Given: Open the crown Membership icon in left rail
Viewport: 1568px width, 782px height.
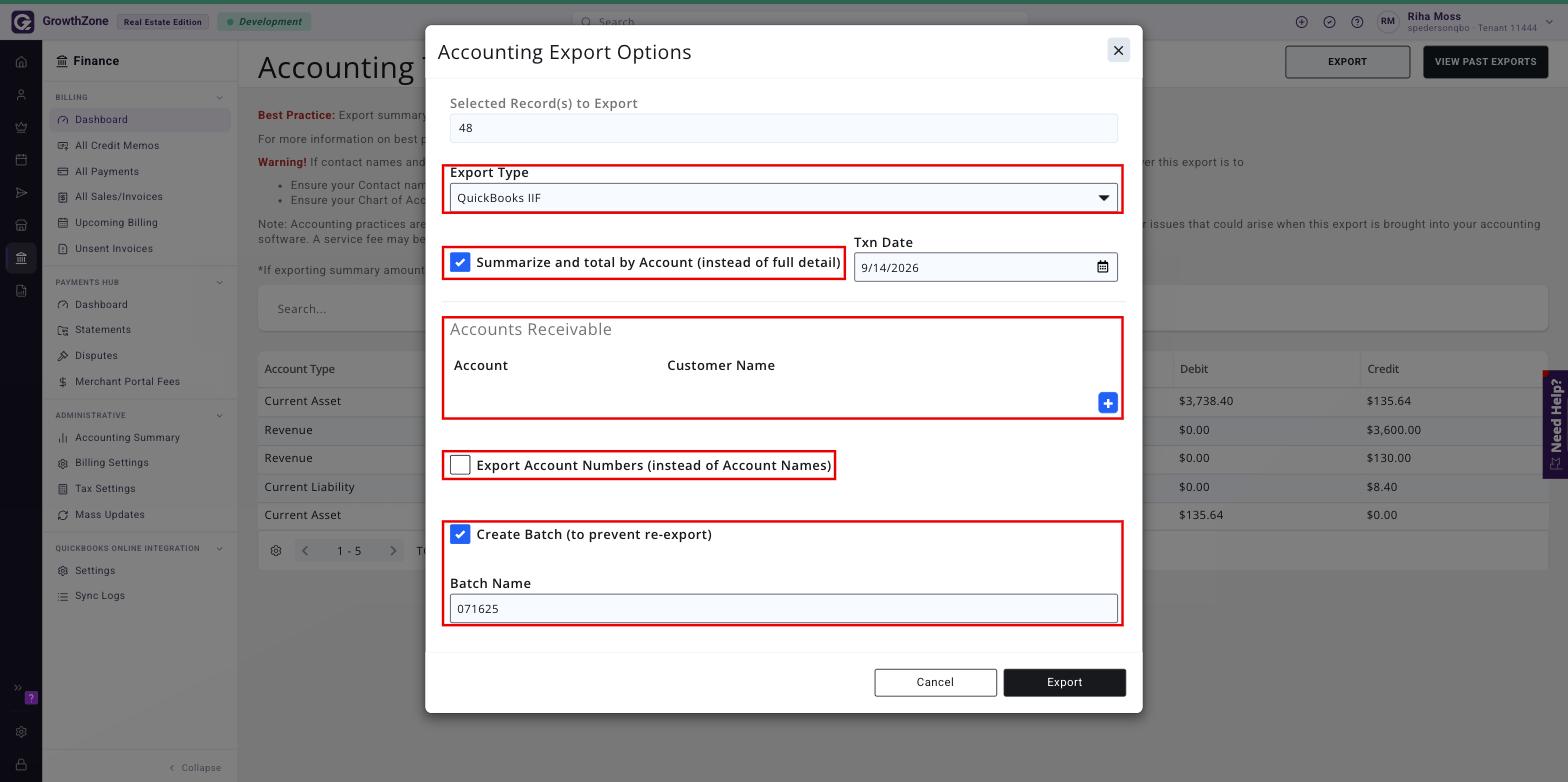Looking at the screenshot, I should tap(21, 127).
